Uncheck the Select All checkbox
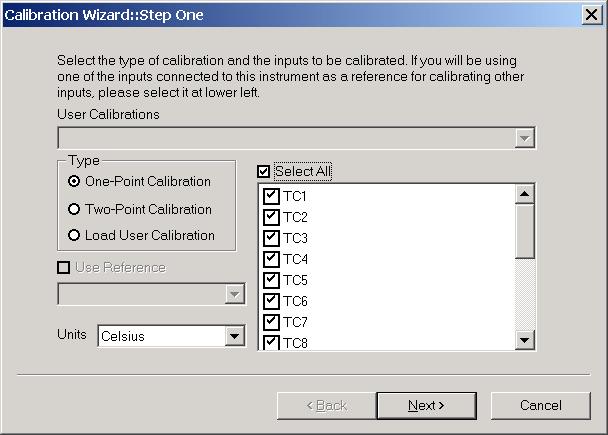Viewport: 608px width, 435px height. point(263,171)
